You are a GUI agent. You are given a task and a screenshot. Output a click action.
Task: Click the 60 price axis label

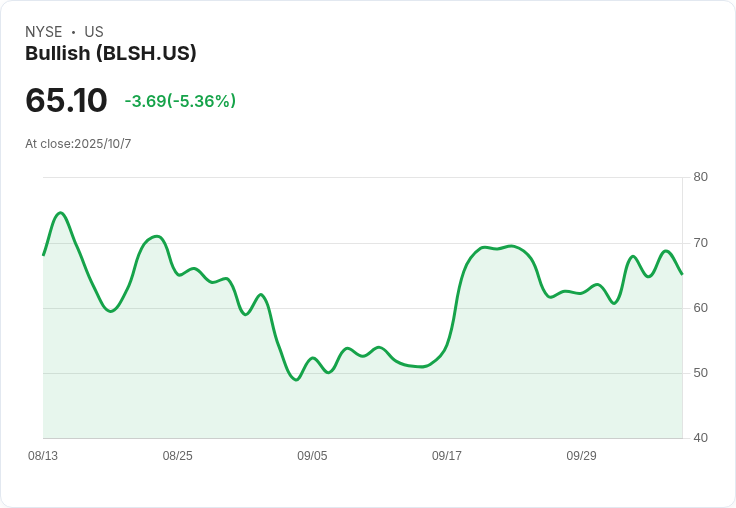pos(700,308)
